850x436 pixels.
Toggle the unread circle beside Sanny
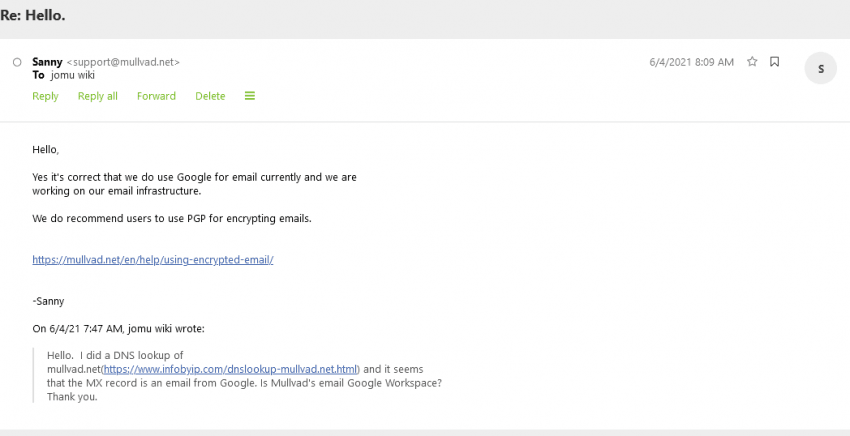(17, 62)
